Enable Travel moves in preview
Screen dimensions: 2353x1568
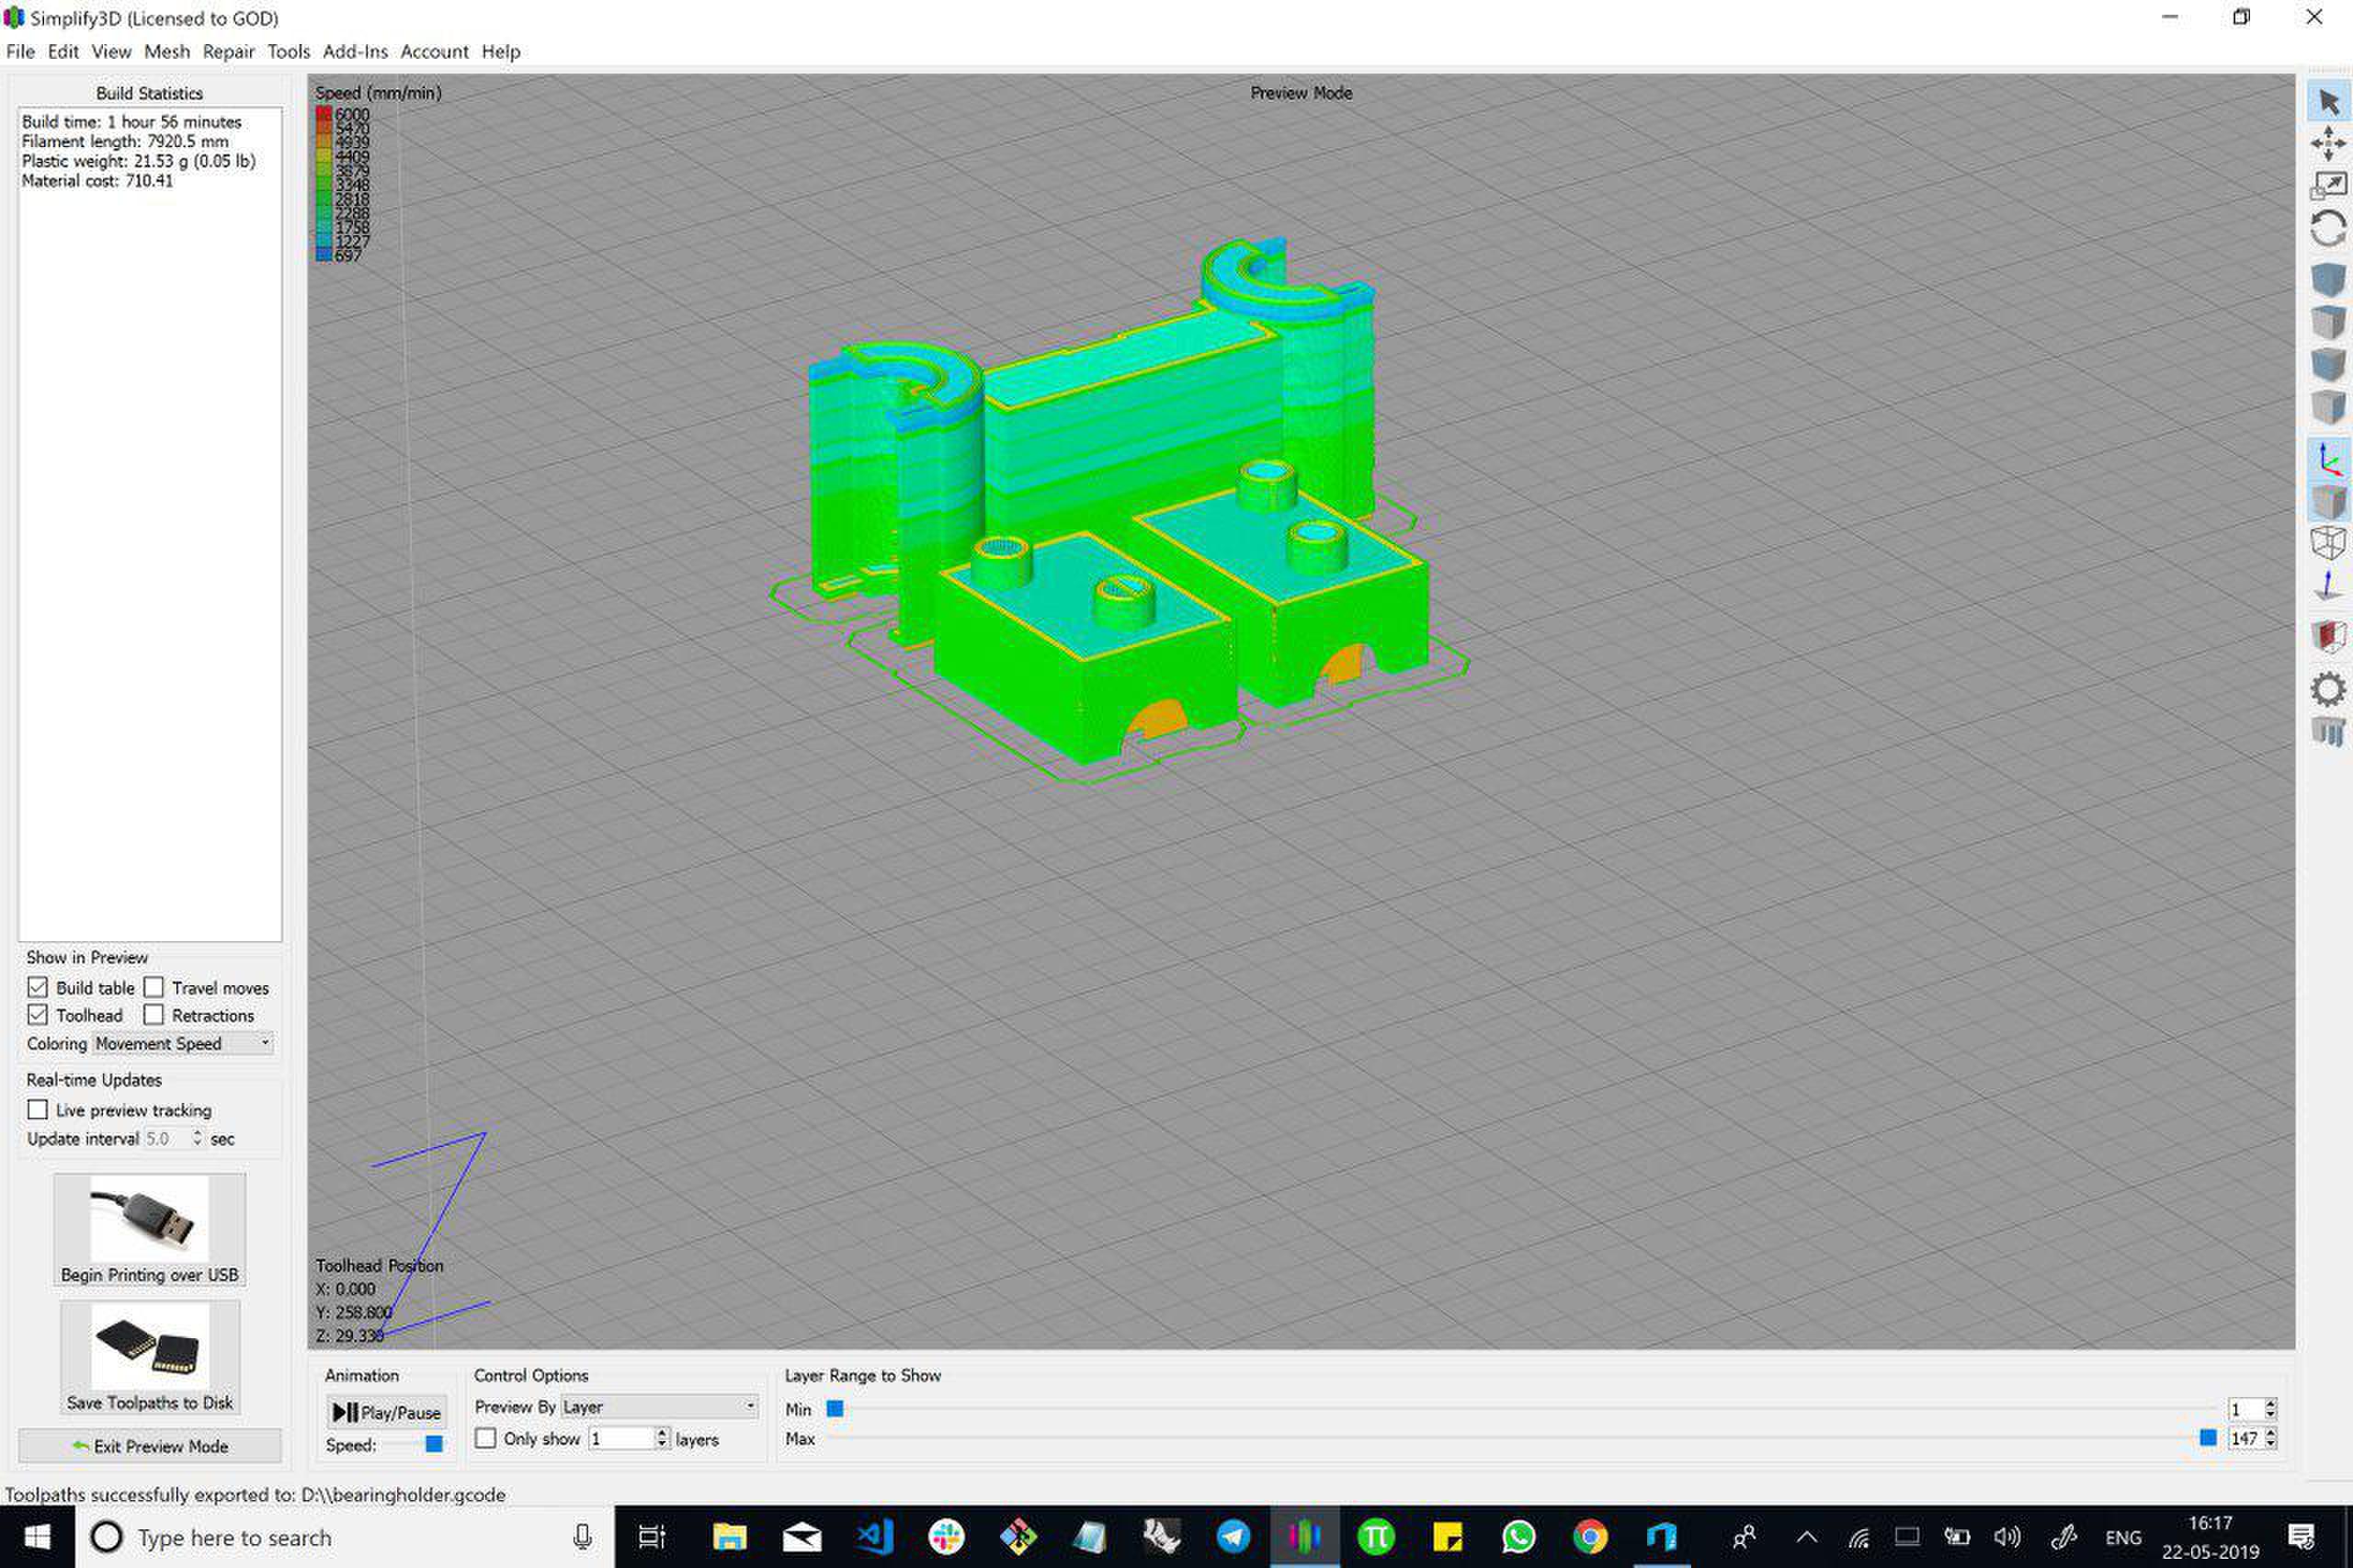(x=153, y=987)
